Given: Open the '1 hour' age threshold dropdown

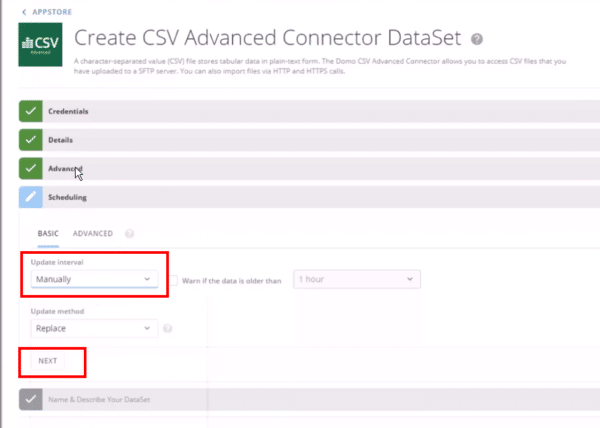Looking at the screenshot, I should click(356, 279).
